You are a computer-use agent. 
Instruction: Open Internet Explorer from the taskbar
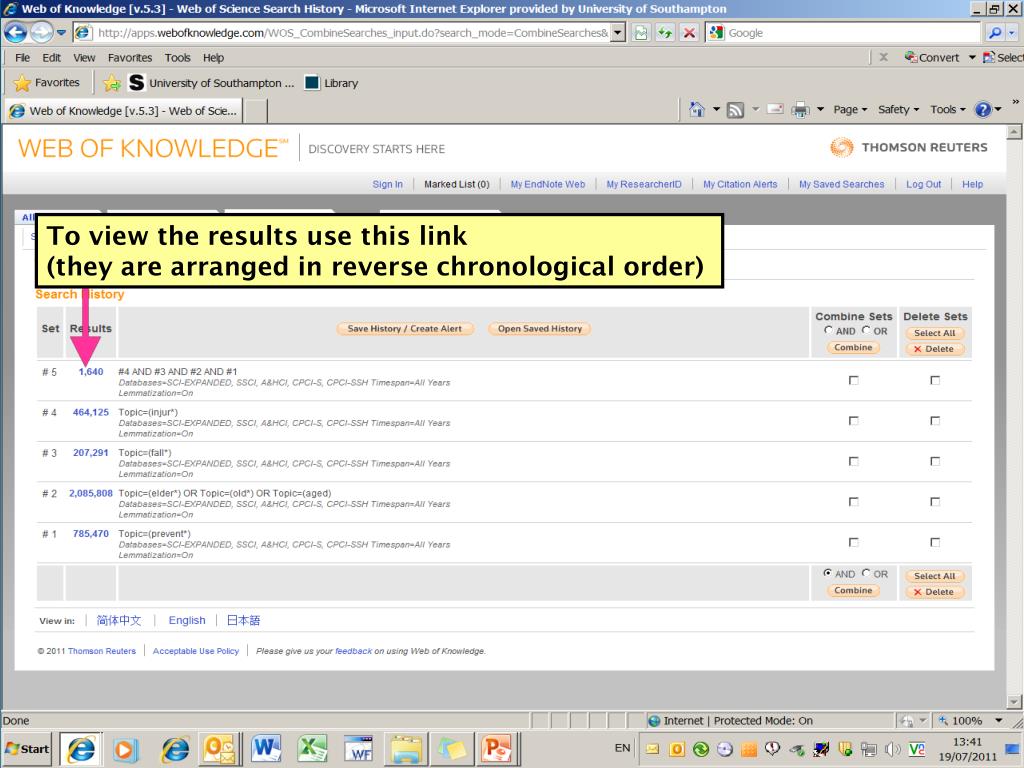coord(81,748)
